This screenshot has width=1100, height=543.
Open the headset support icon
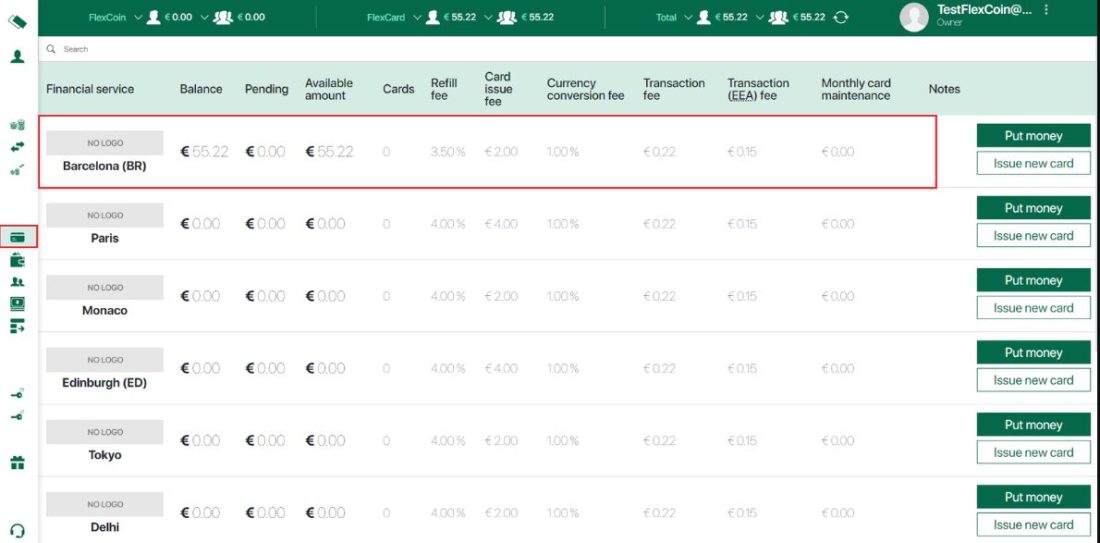pos(17,531)
